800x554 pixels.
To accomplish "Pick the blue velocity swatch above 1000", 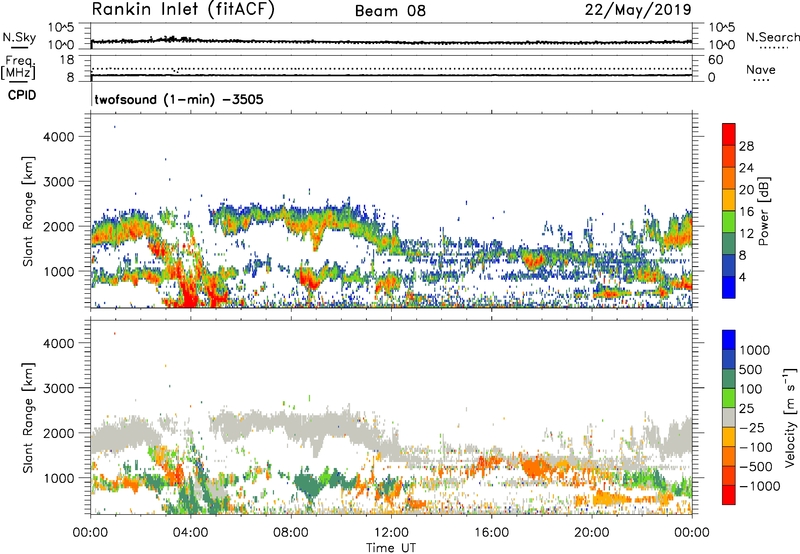I will (x=729, y=340).
